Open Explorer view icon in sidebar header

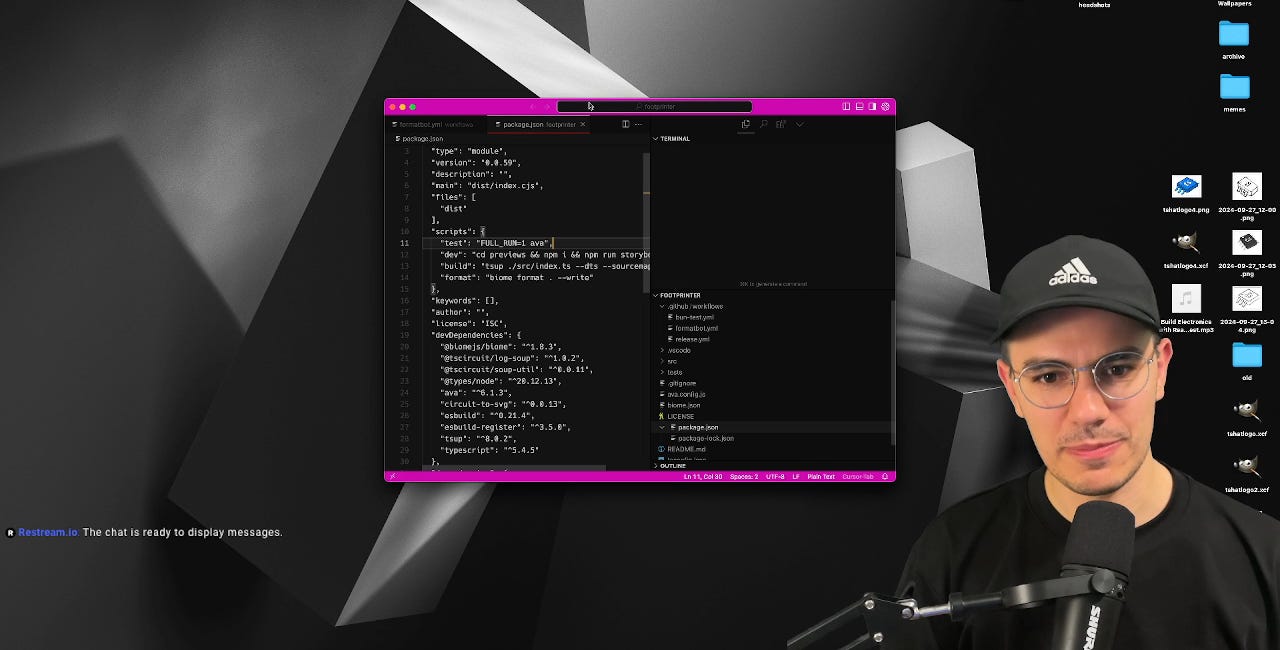click(745, 124)
